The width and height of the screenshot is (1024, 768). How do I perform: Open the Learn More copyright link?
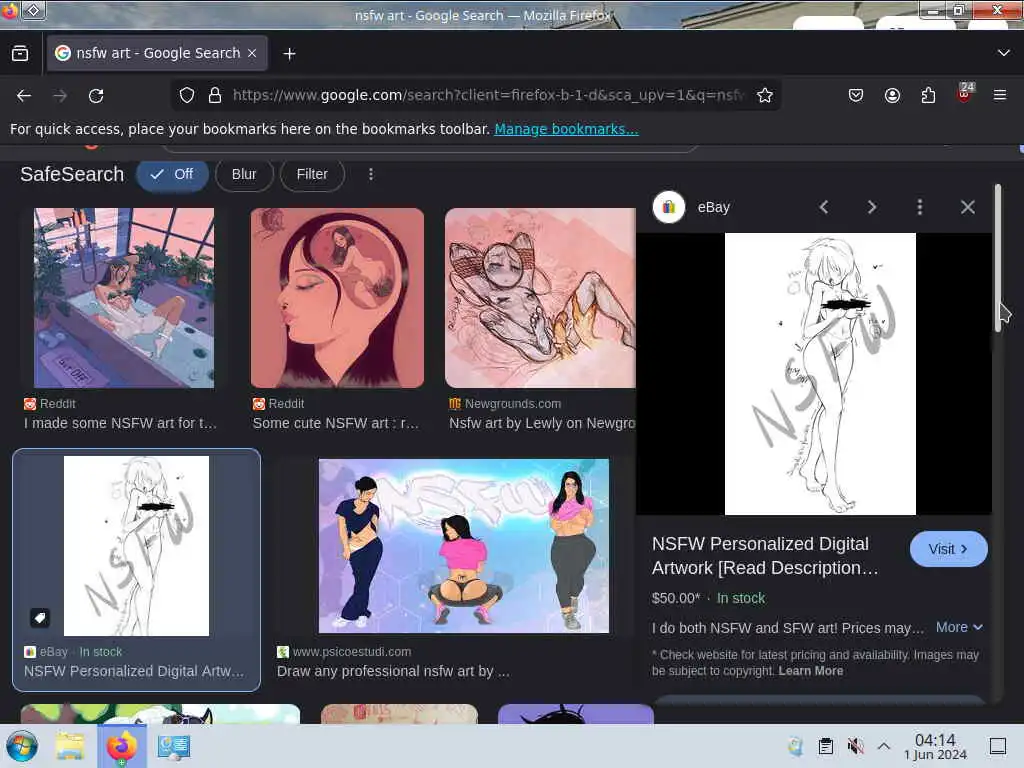click(x=810, y=671)
